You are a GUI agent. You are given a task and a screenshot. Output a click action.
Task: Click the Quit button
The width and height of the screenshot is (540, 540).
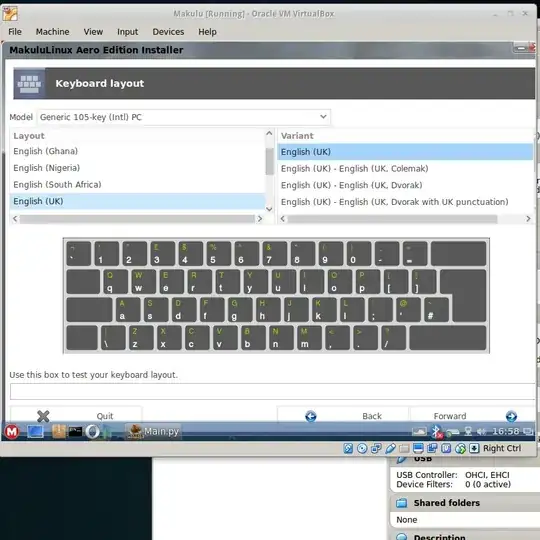(x=76, y=416)
